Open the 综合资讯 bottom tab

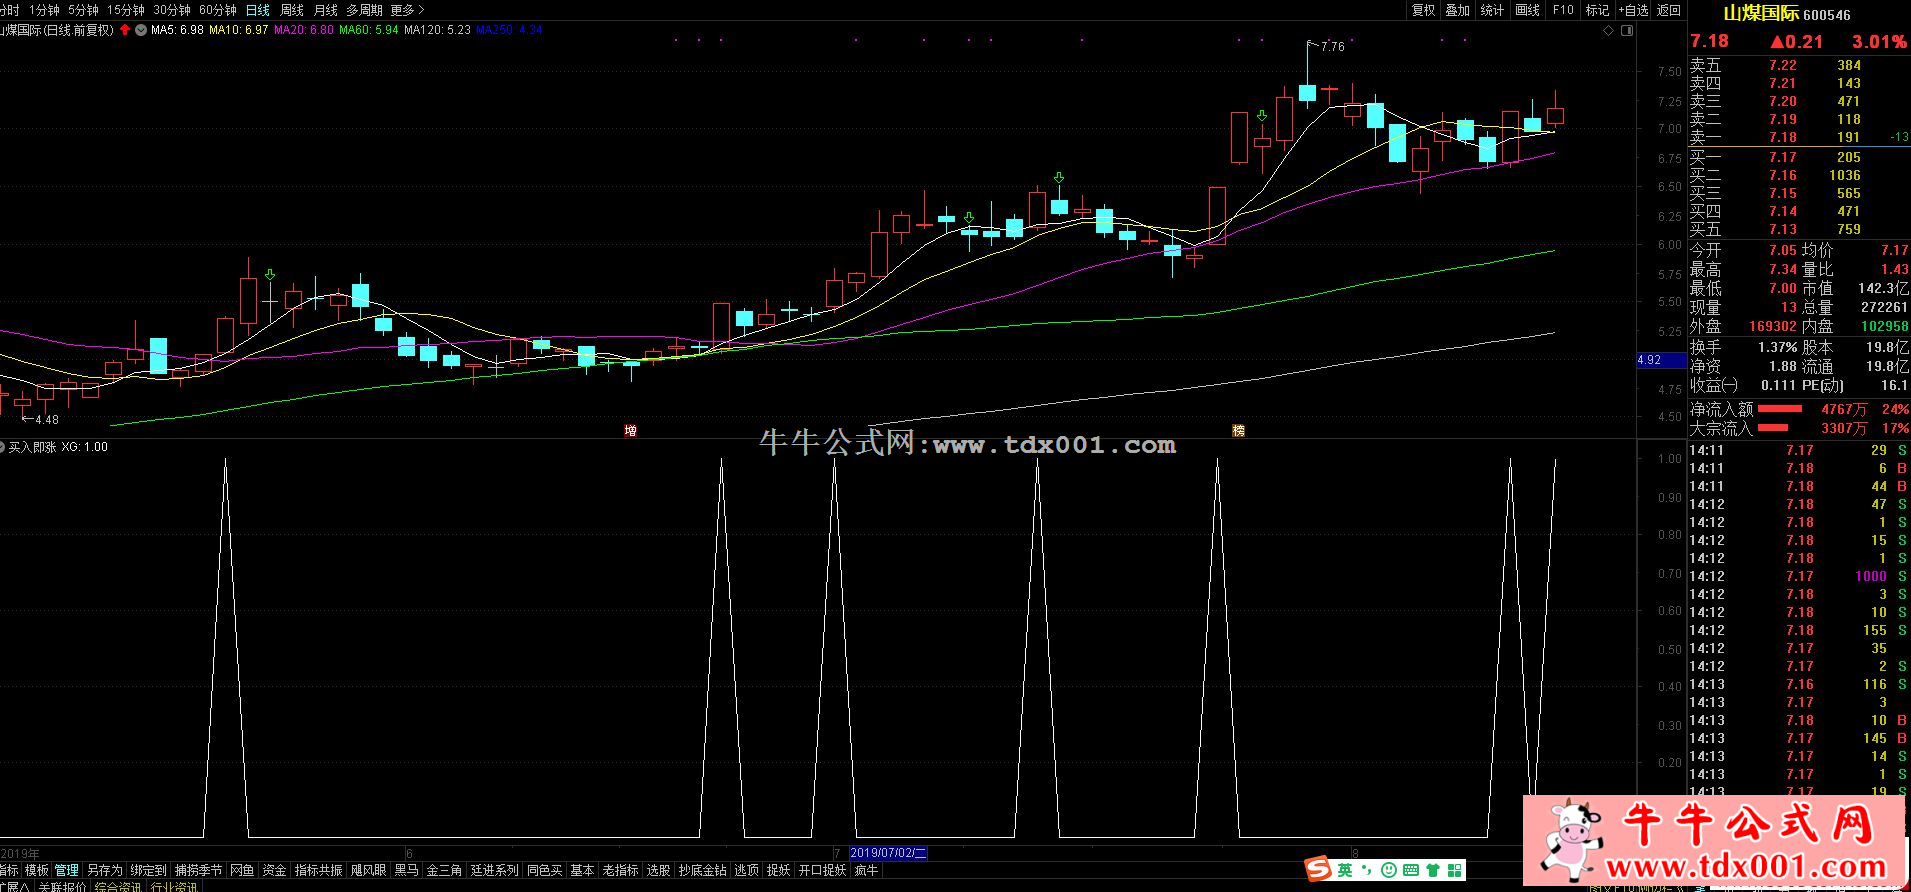pyautogui.click(x=118, y=886)
